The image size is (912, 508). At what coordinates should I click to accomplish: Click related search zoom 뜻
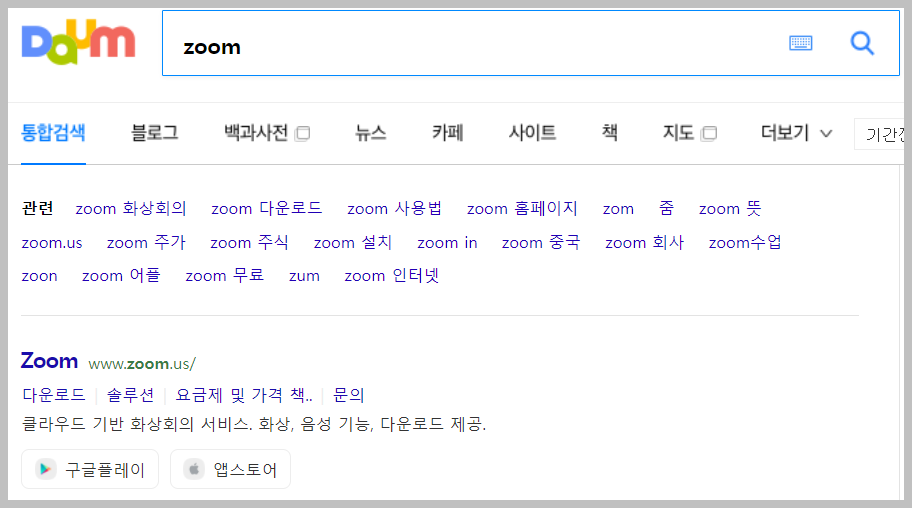(730, 208)
